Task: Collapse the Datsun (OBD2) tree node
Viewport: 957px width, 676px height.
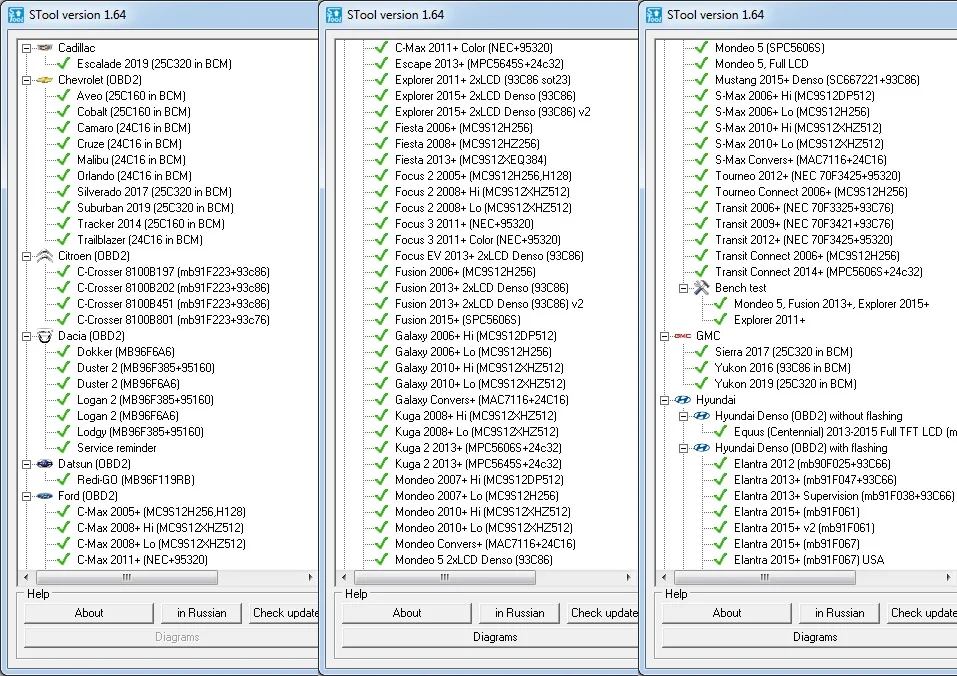Action: (26, 464)
